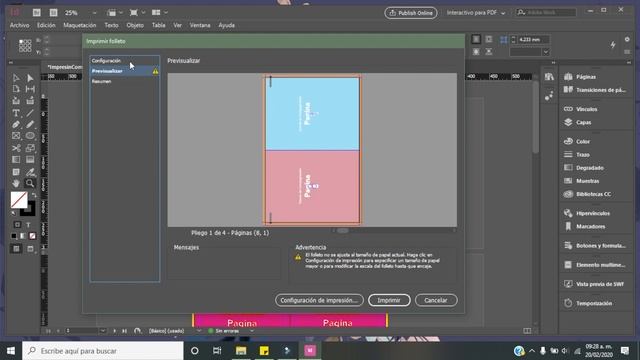The width and height of the screenshot is (640, 360).
Task: Click the Cancelar button
Action: (436, 300)
